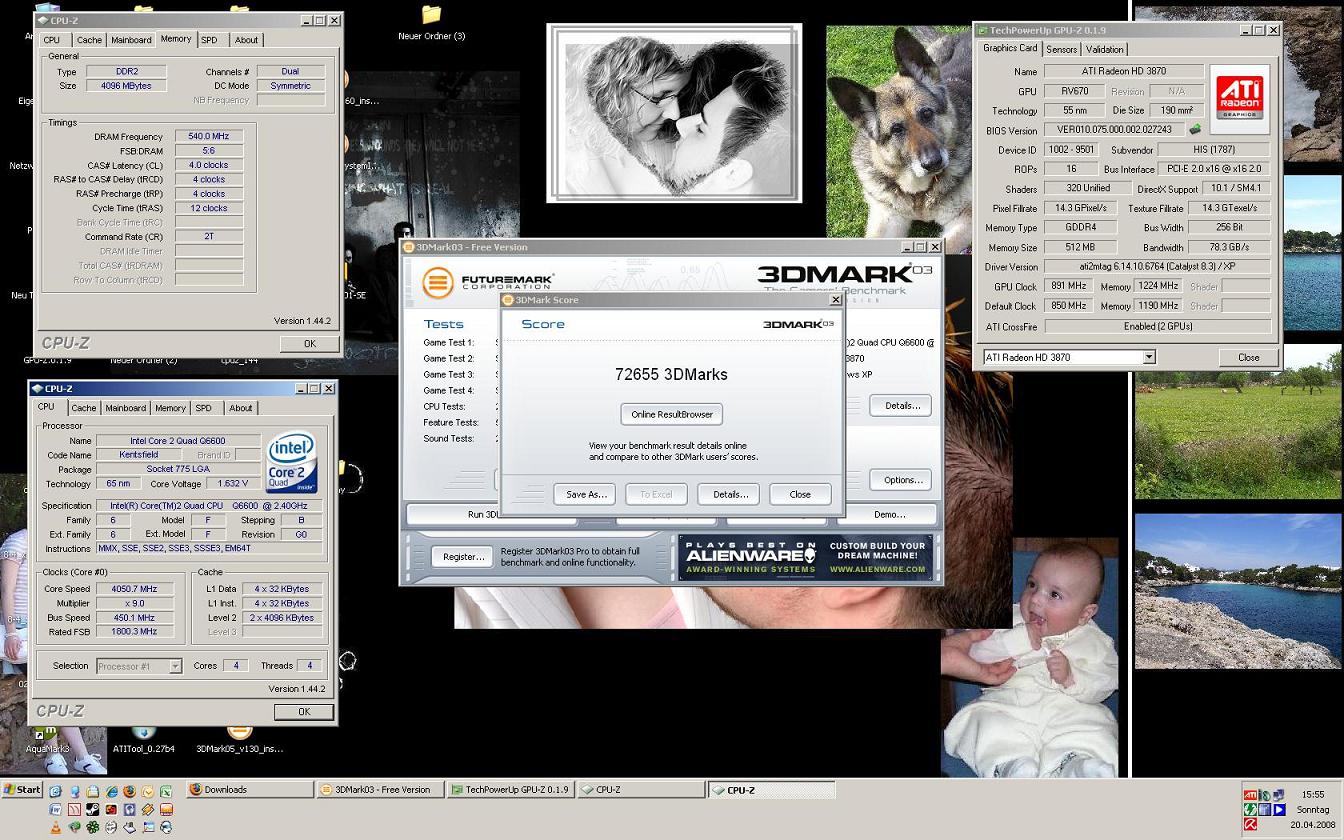This screenshot has height=840, width=1344.
Task: Switch to Sensors tab in GPU-Z
Action: point(1061,49)
